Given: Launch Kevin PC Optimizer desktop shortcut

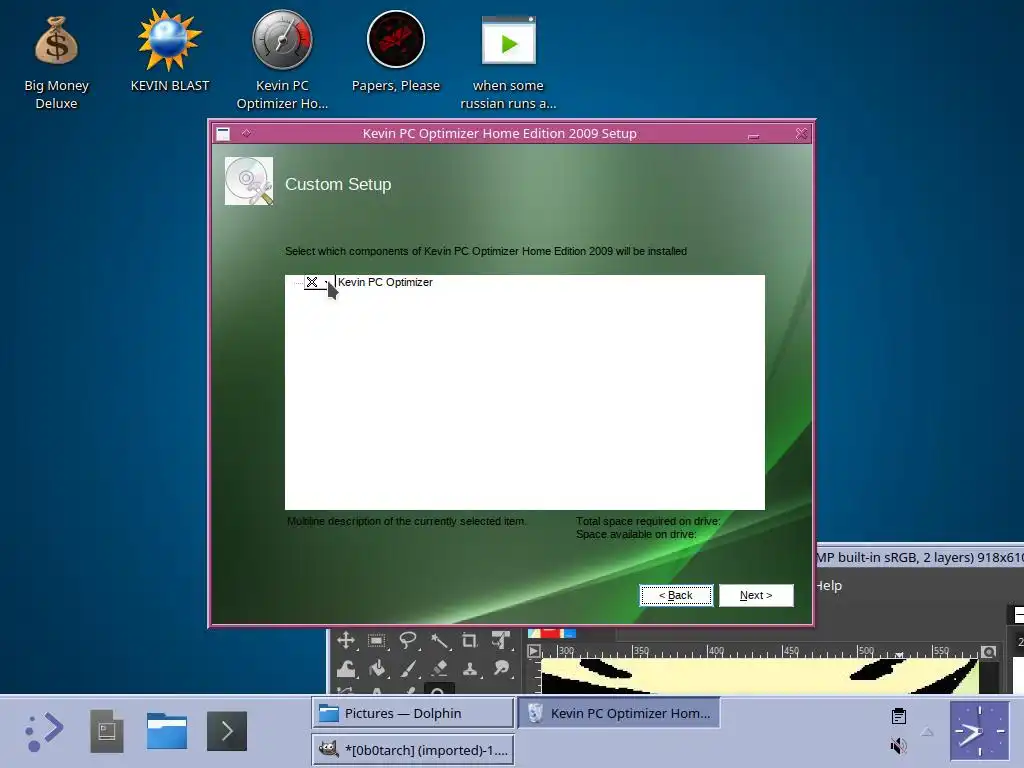Looking at the screenshot, I should [282, 60].
